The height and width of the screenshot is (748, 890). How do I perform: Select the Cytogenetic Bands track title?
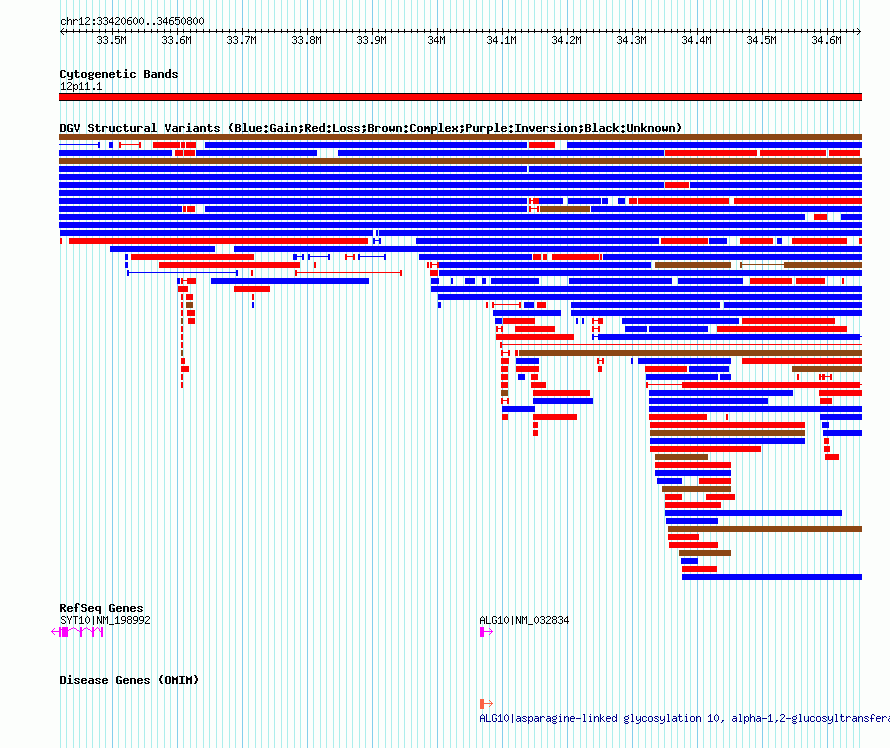tap(119, 74)
